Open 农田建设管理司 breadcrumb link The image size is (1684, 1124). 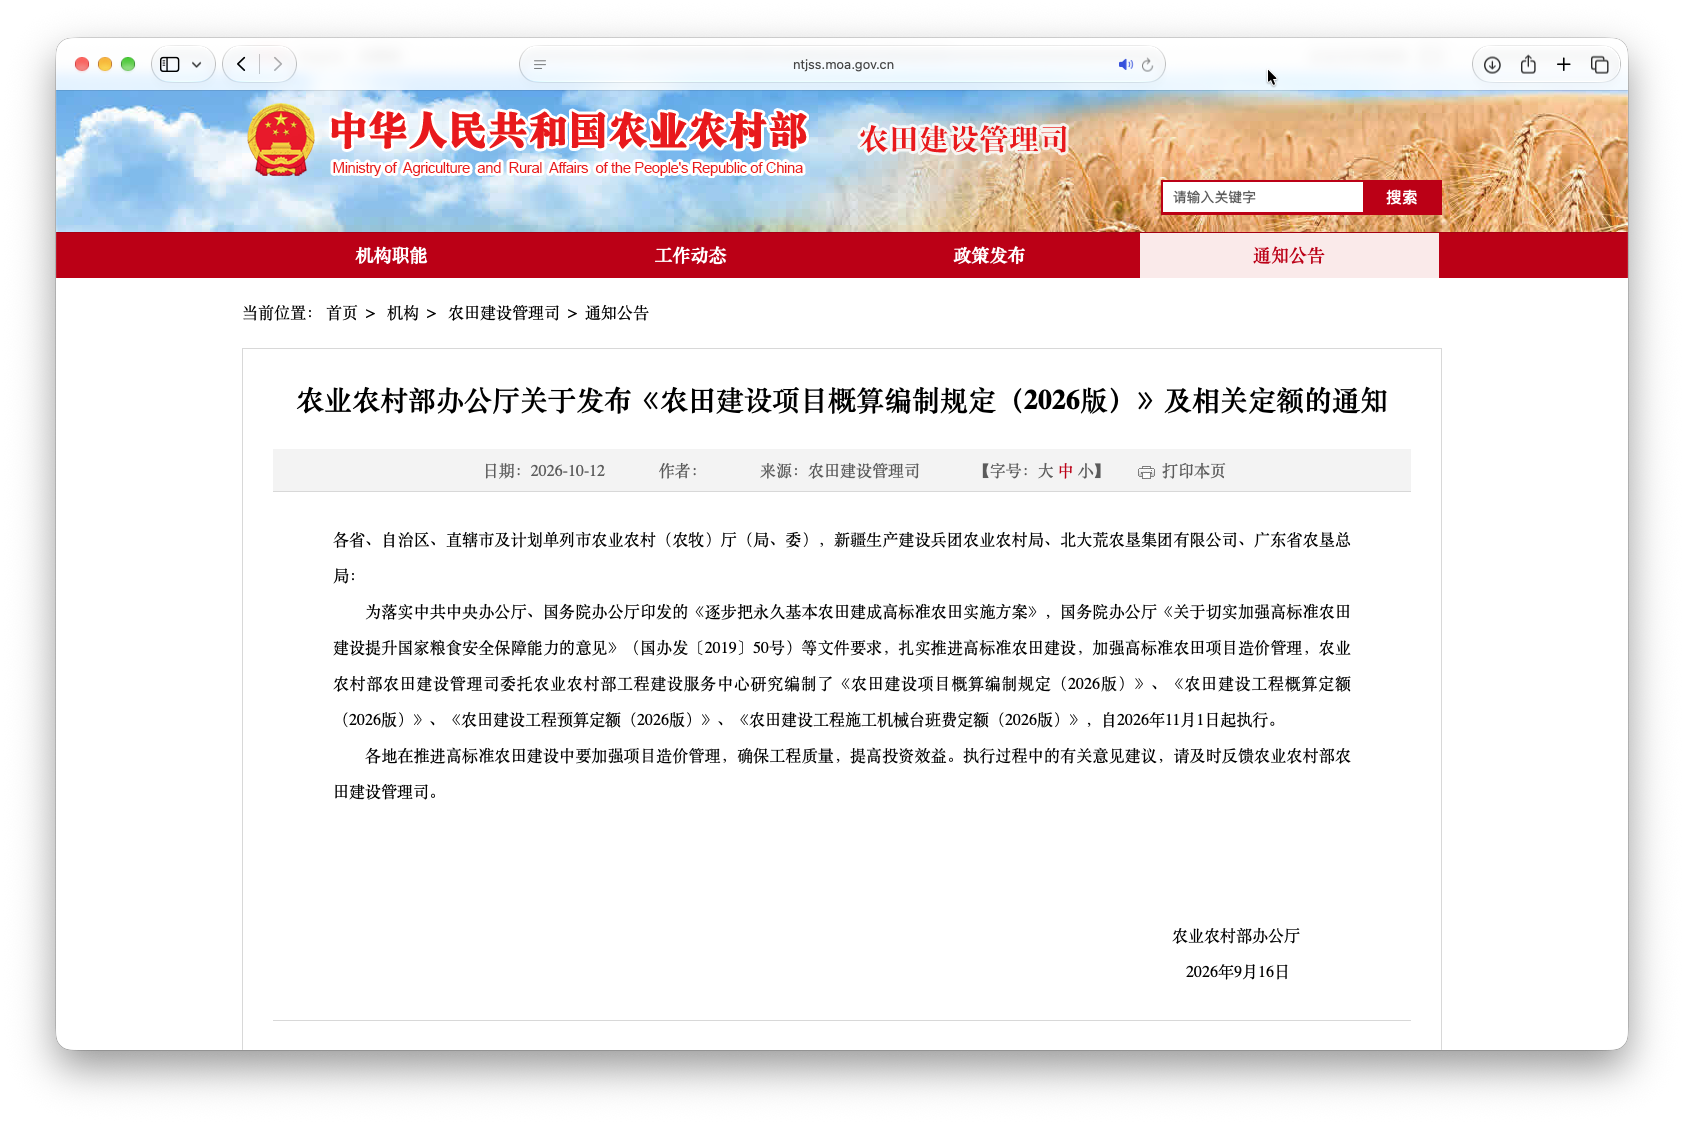coord(504,313)
